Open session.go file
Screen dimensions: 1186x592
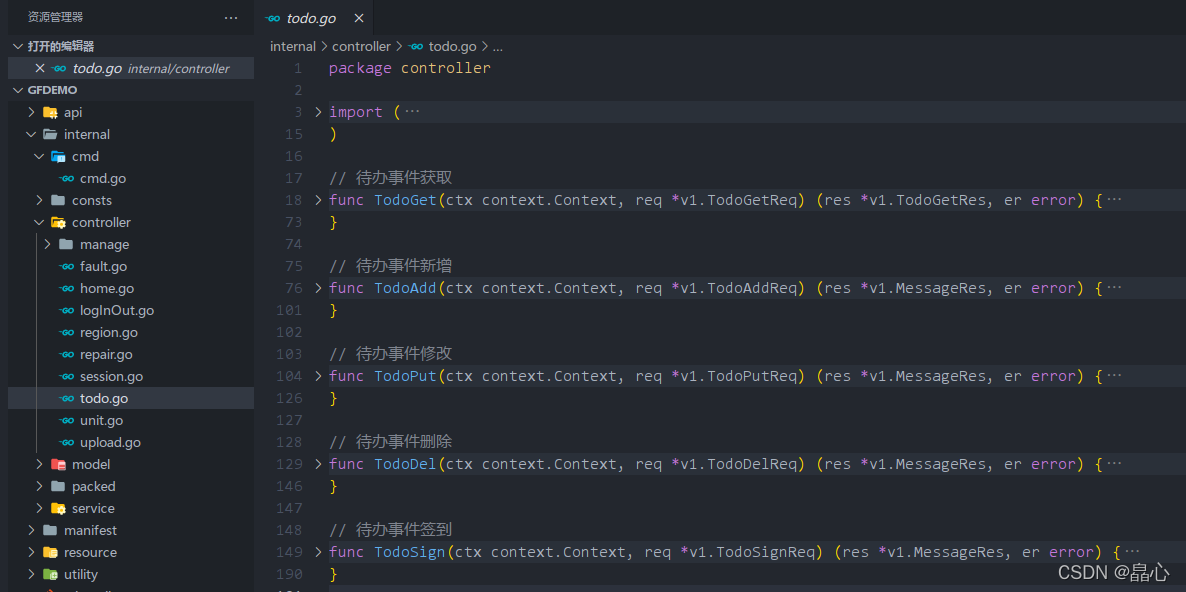[x=111, y=376]
